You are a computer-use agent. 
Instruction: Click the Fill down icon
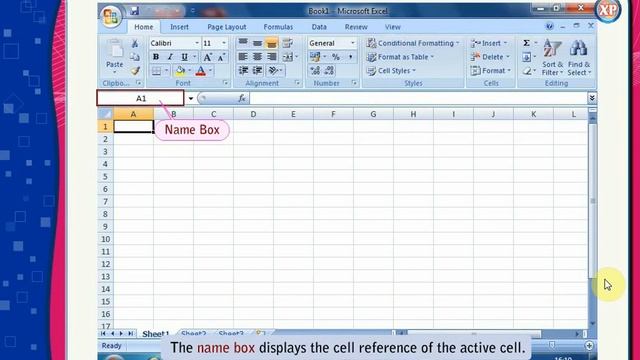(x=527, y=57)
